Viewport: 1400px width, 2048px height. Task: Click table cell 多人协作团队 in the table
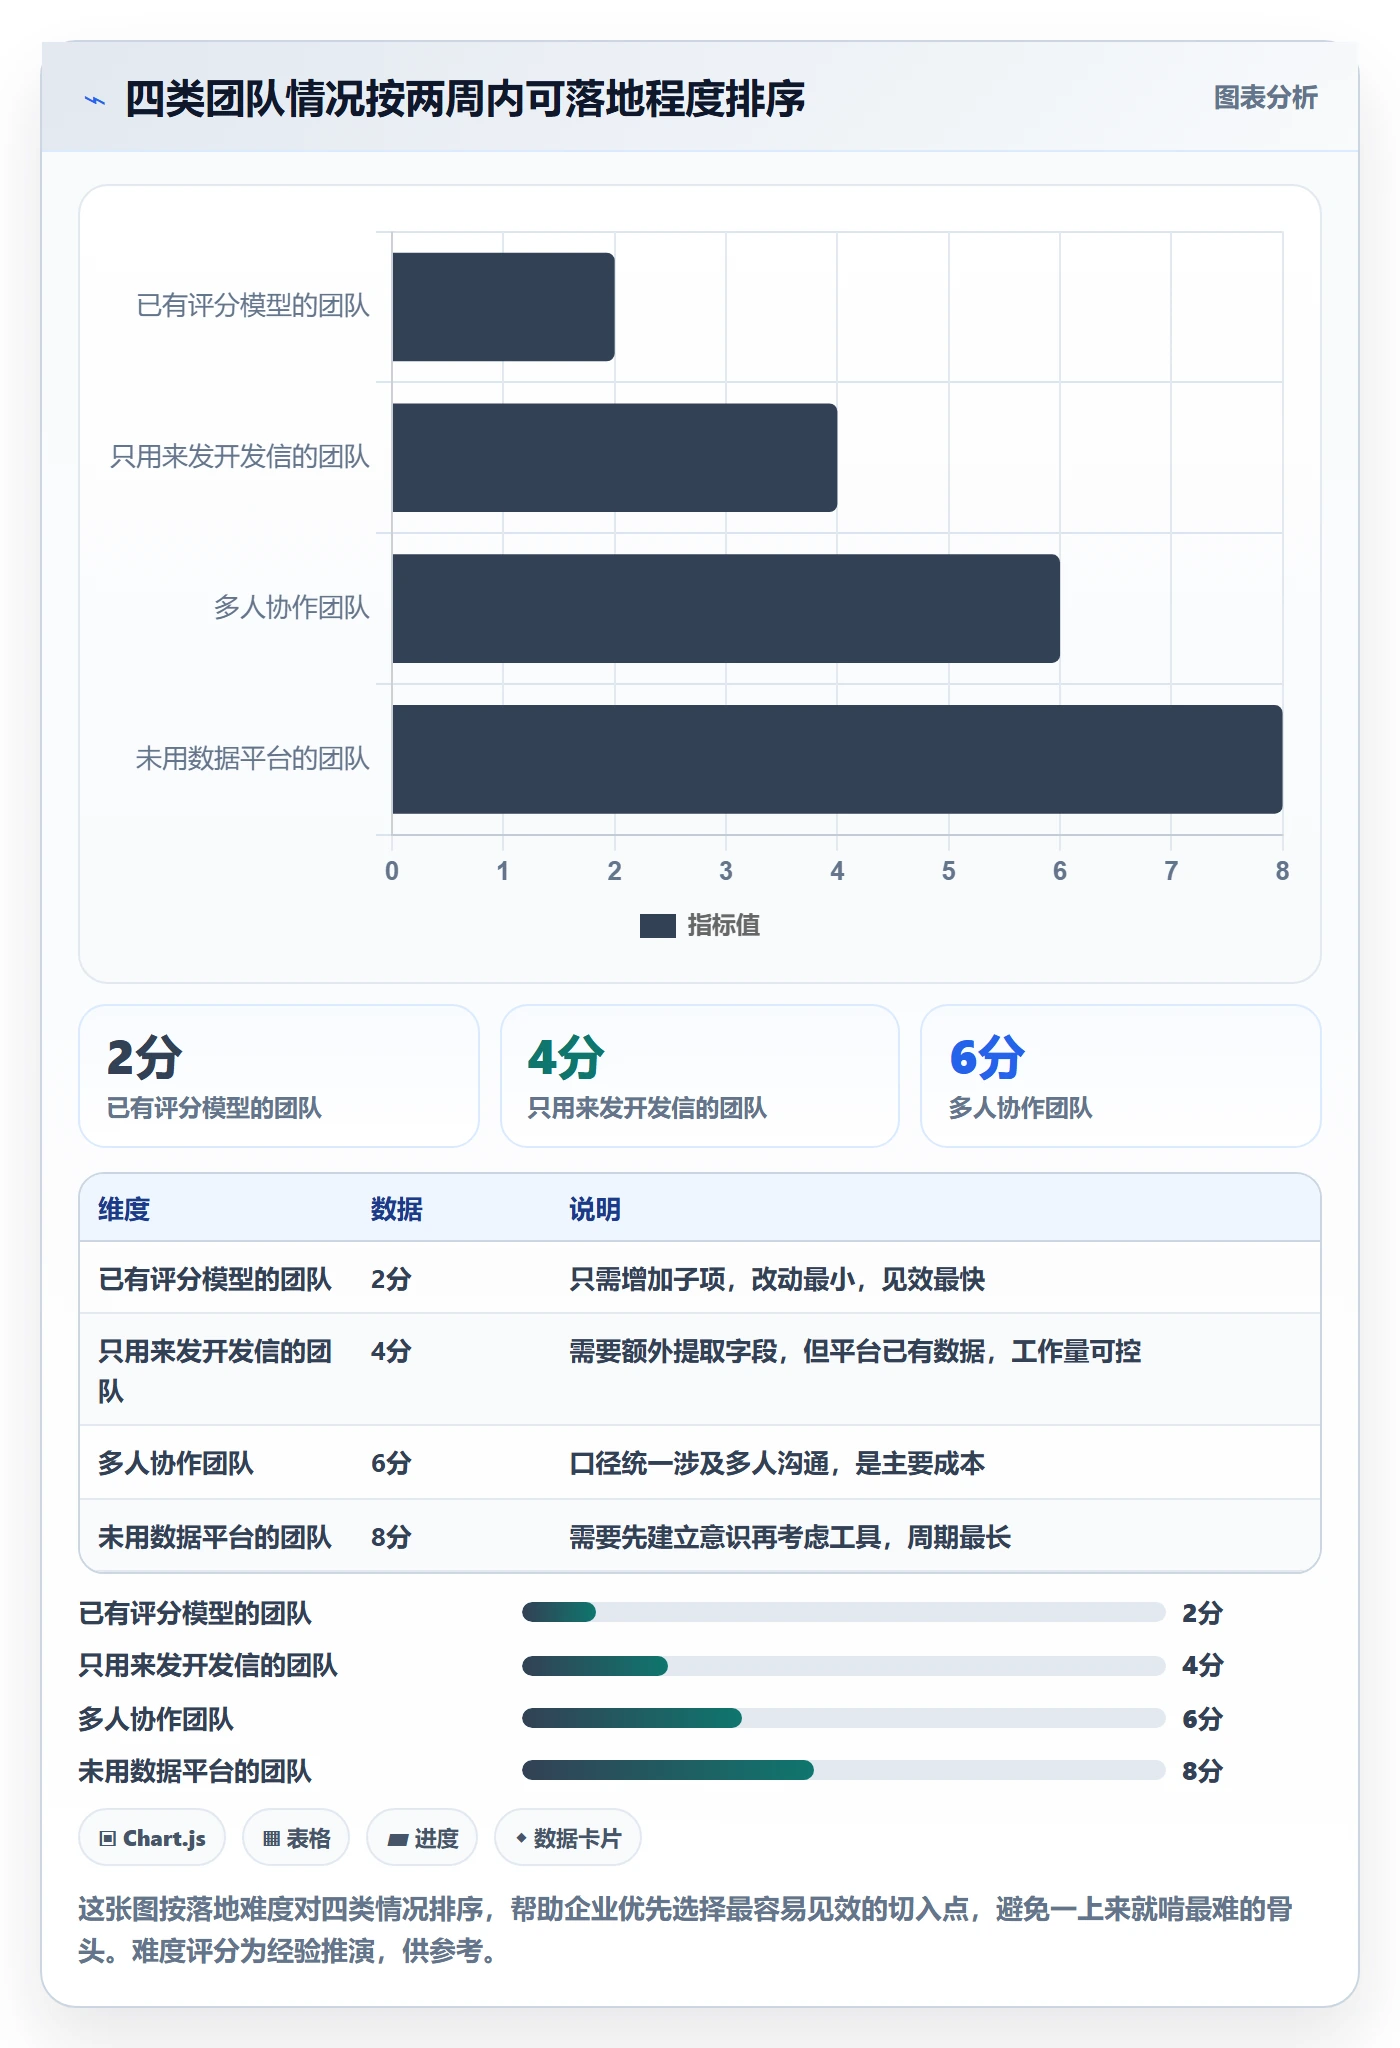[176, 1463]
